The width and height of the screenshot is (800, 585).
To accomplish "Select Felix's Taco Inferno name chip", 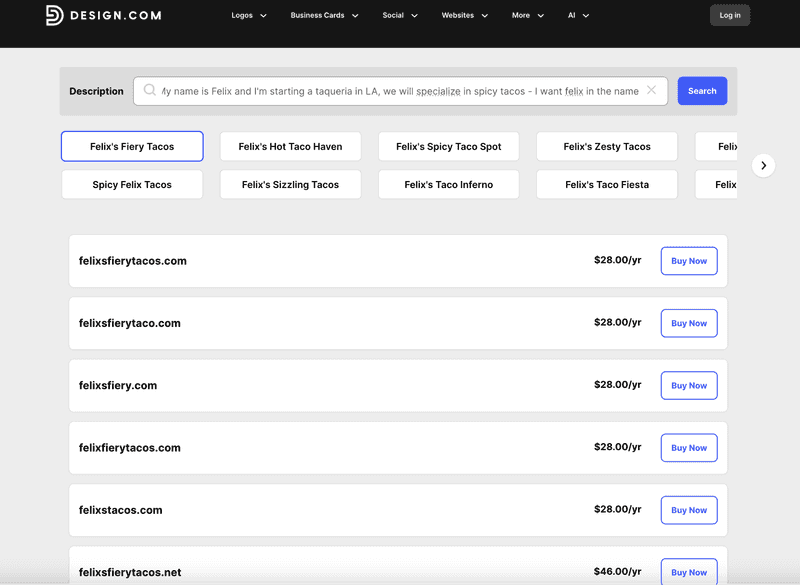I will coord(448,185).
